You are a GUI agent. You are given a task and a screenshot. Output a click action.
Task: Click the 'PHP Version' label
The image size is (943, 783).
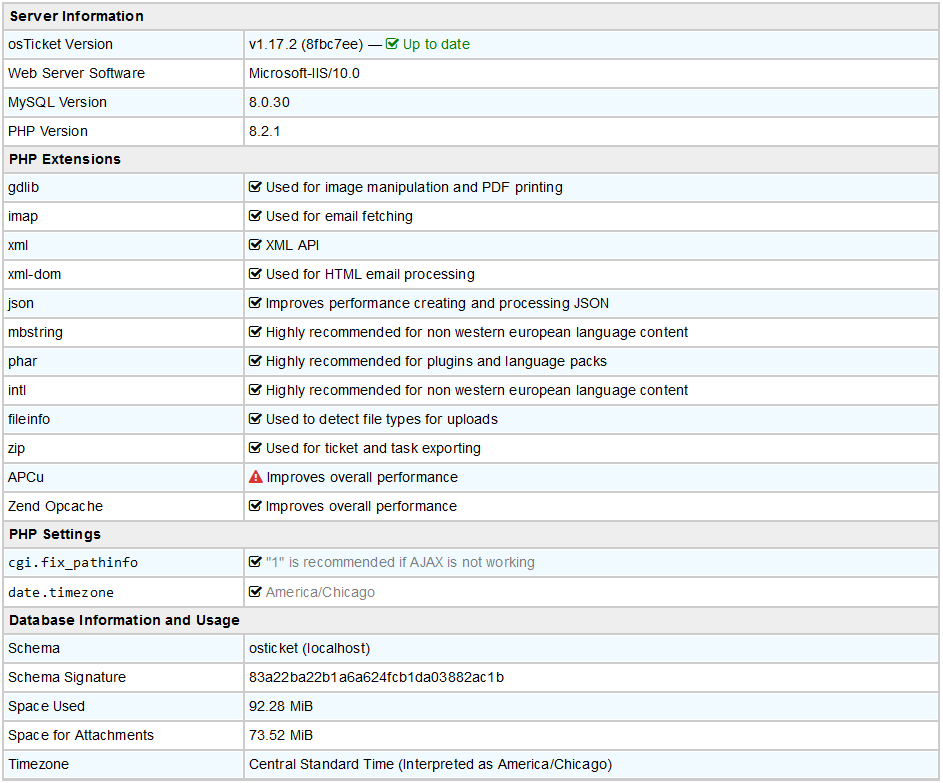tap(48, 131)
